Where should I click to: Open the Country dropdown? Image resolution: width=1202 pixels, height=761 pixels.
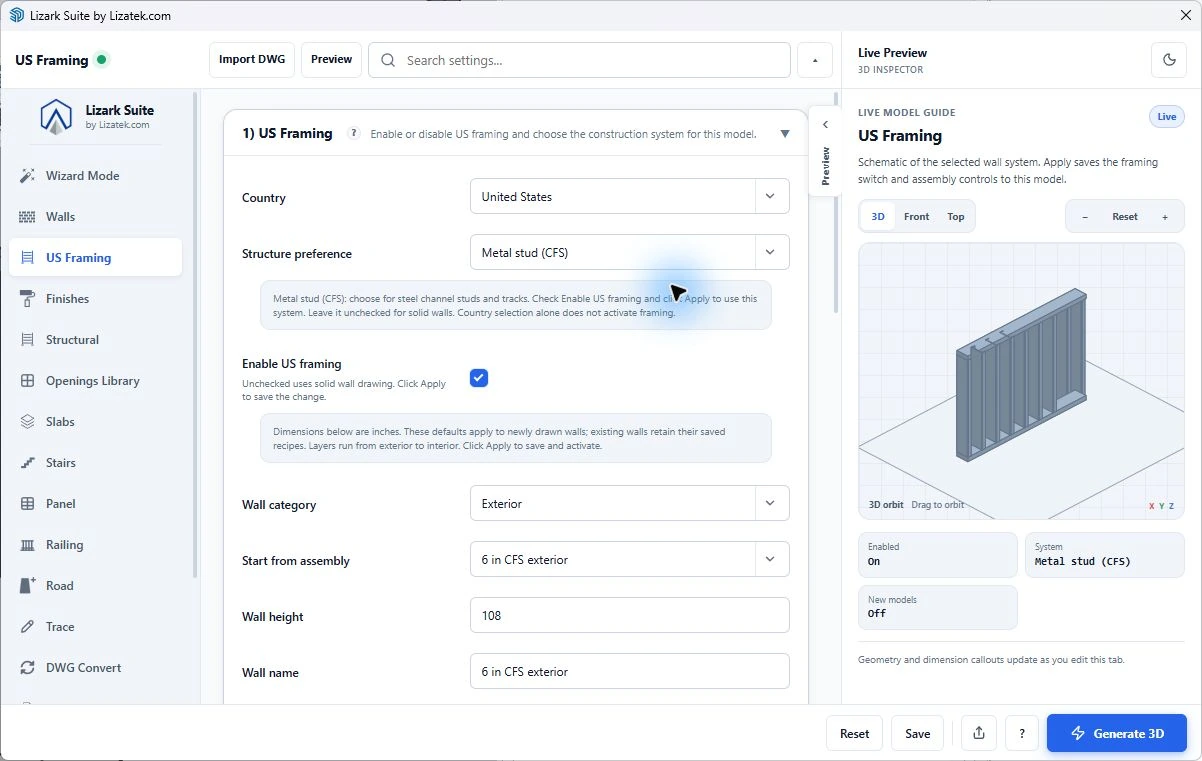pyautogui.click(x=629, y=197)
